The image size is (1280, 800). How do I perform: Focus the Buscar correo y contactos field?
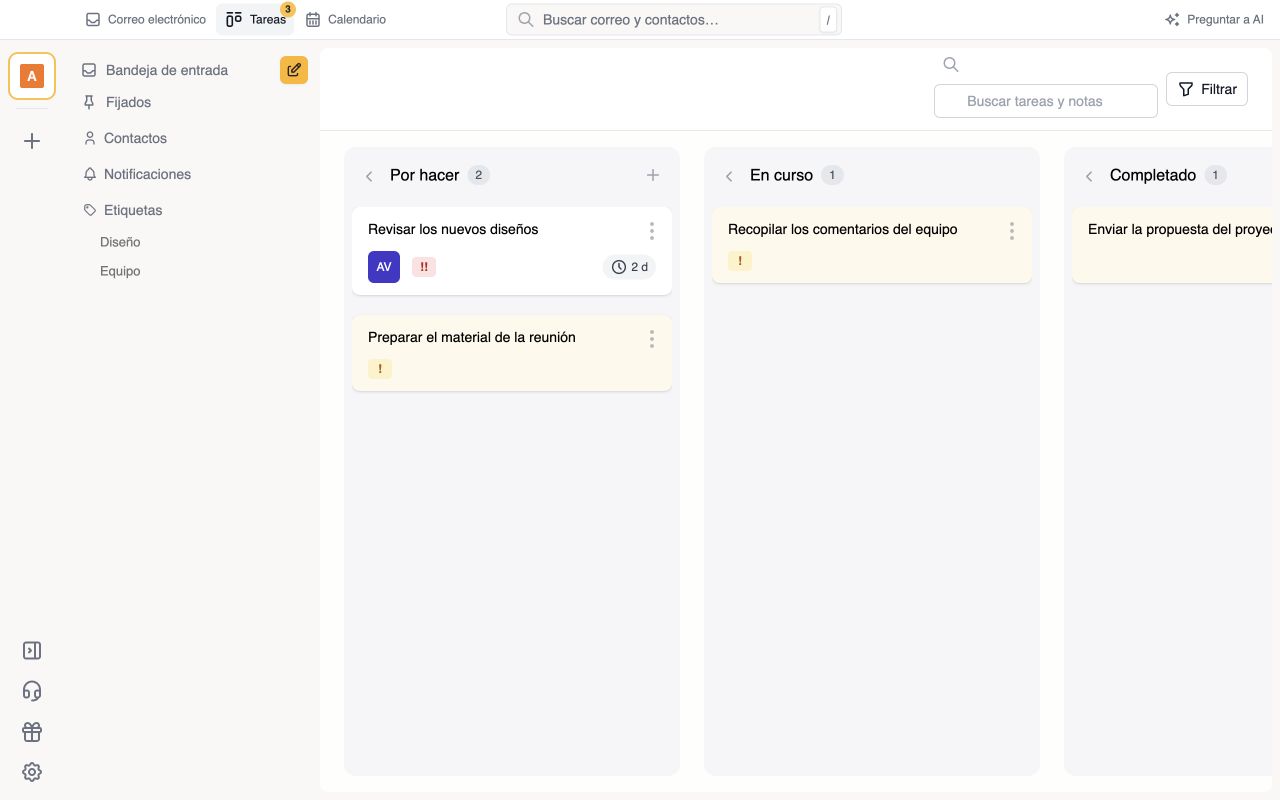674,19
